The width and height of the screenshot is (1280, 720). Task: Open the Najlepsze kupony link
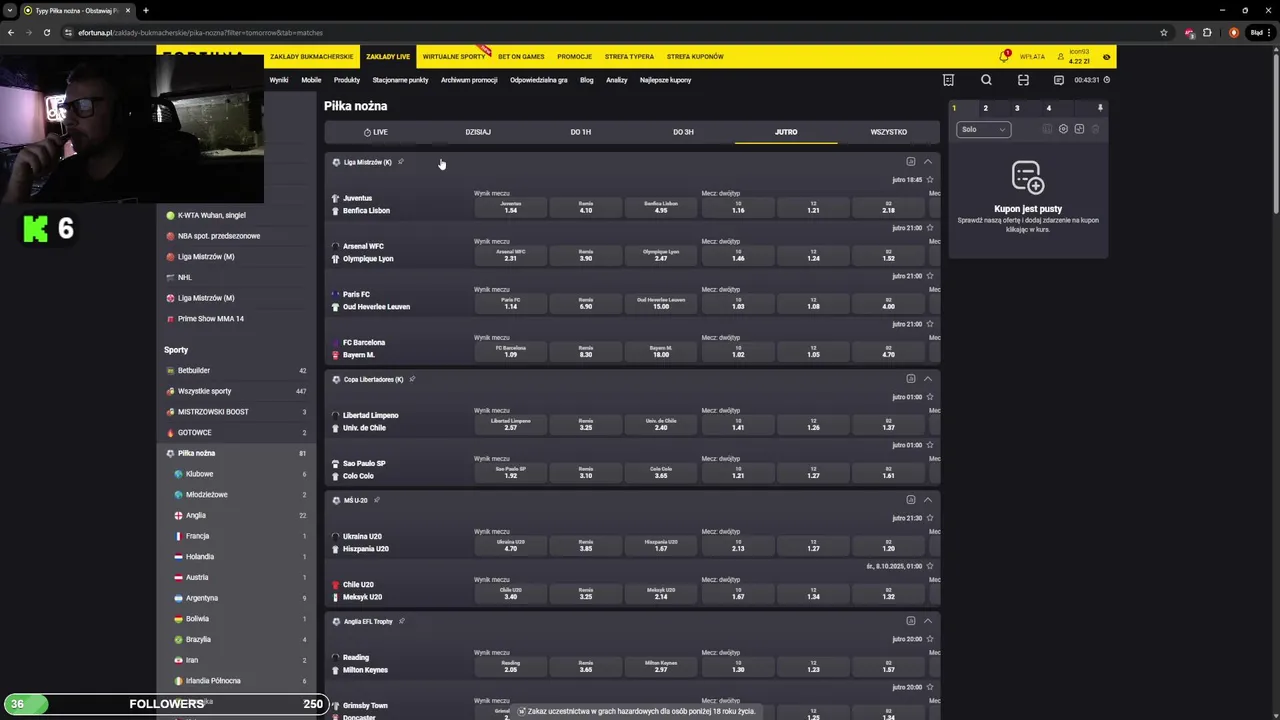pos(666,80)
